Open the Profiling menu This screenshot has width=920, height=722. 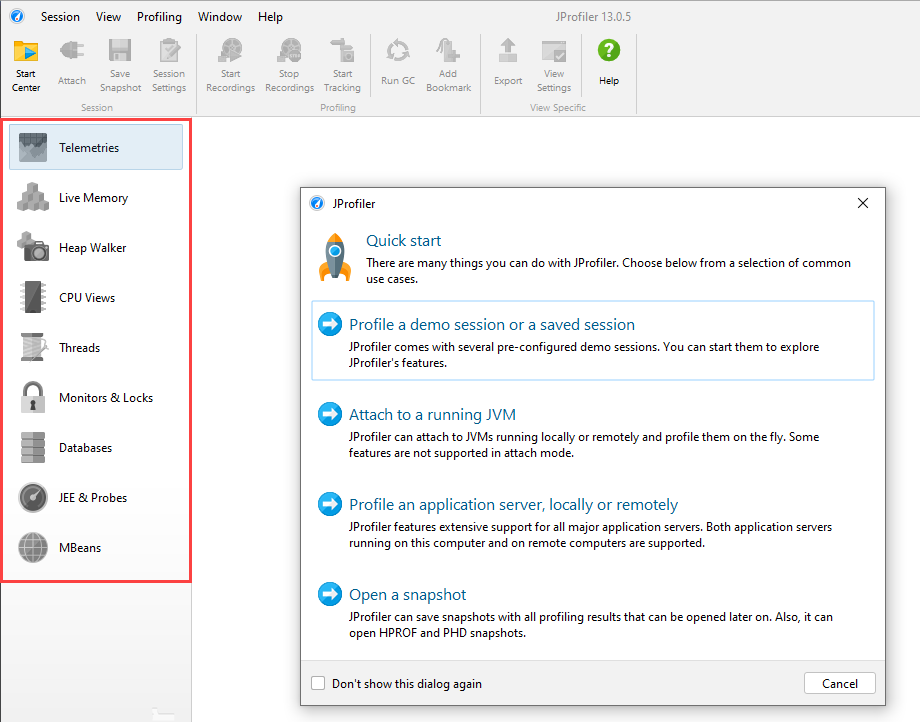point(160,17)
